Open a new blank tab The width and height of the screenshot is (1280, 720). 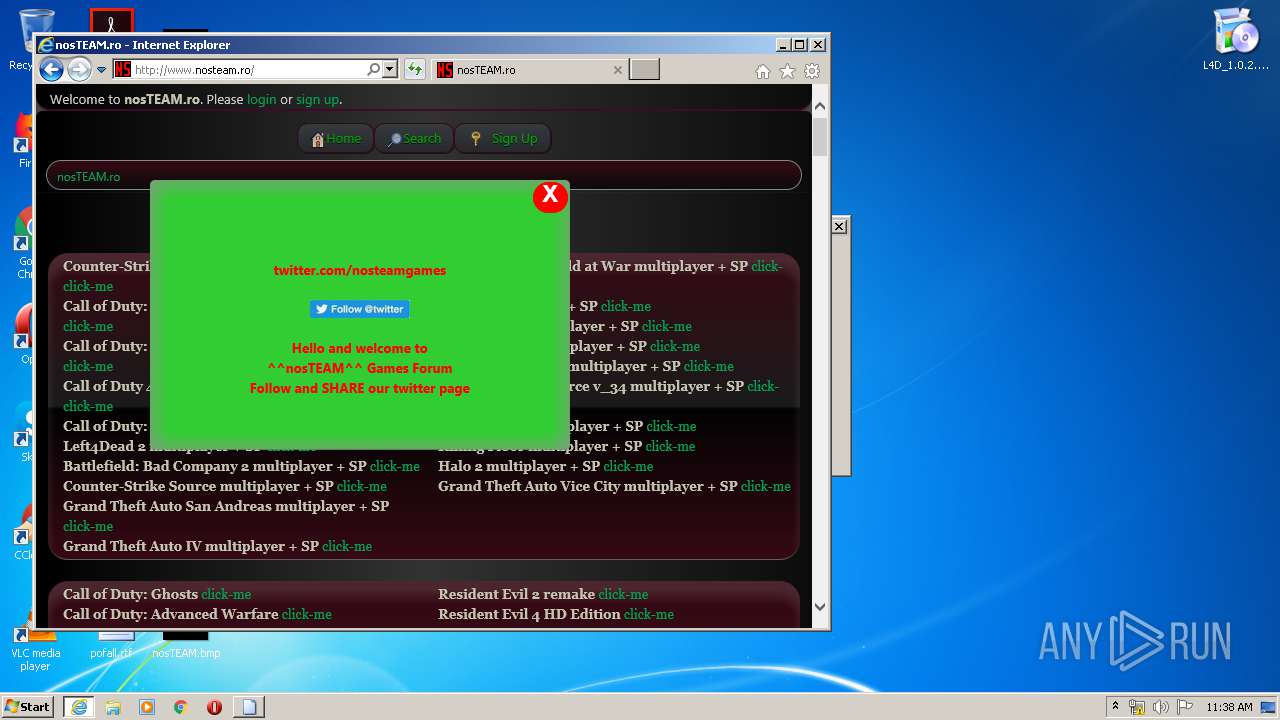(645, 70)
